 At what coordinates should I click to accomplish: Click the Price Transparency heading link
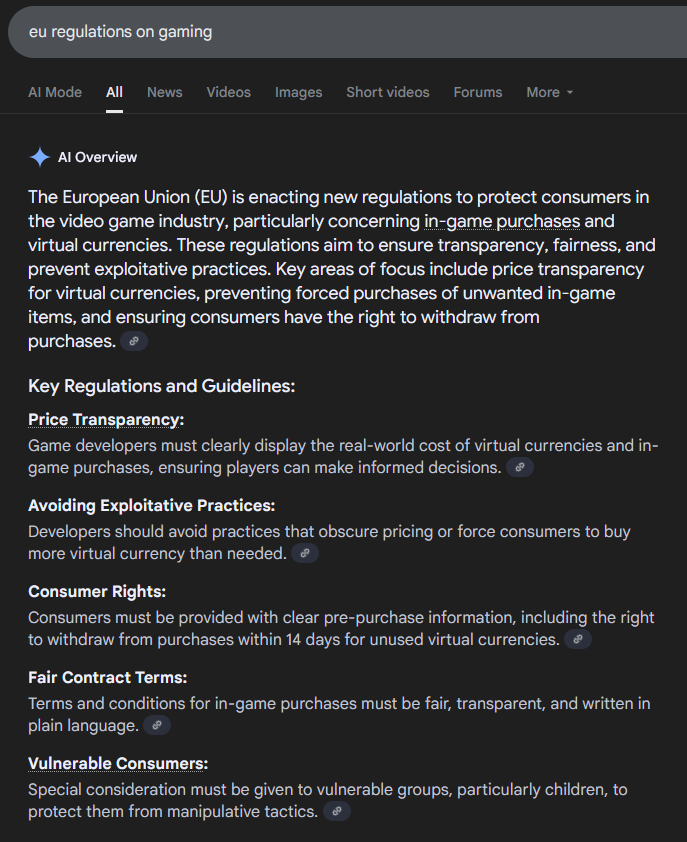(106, 419)
